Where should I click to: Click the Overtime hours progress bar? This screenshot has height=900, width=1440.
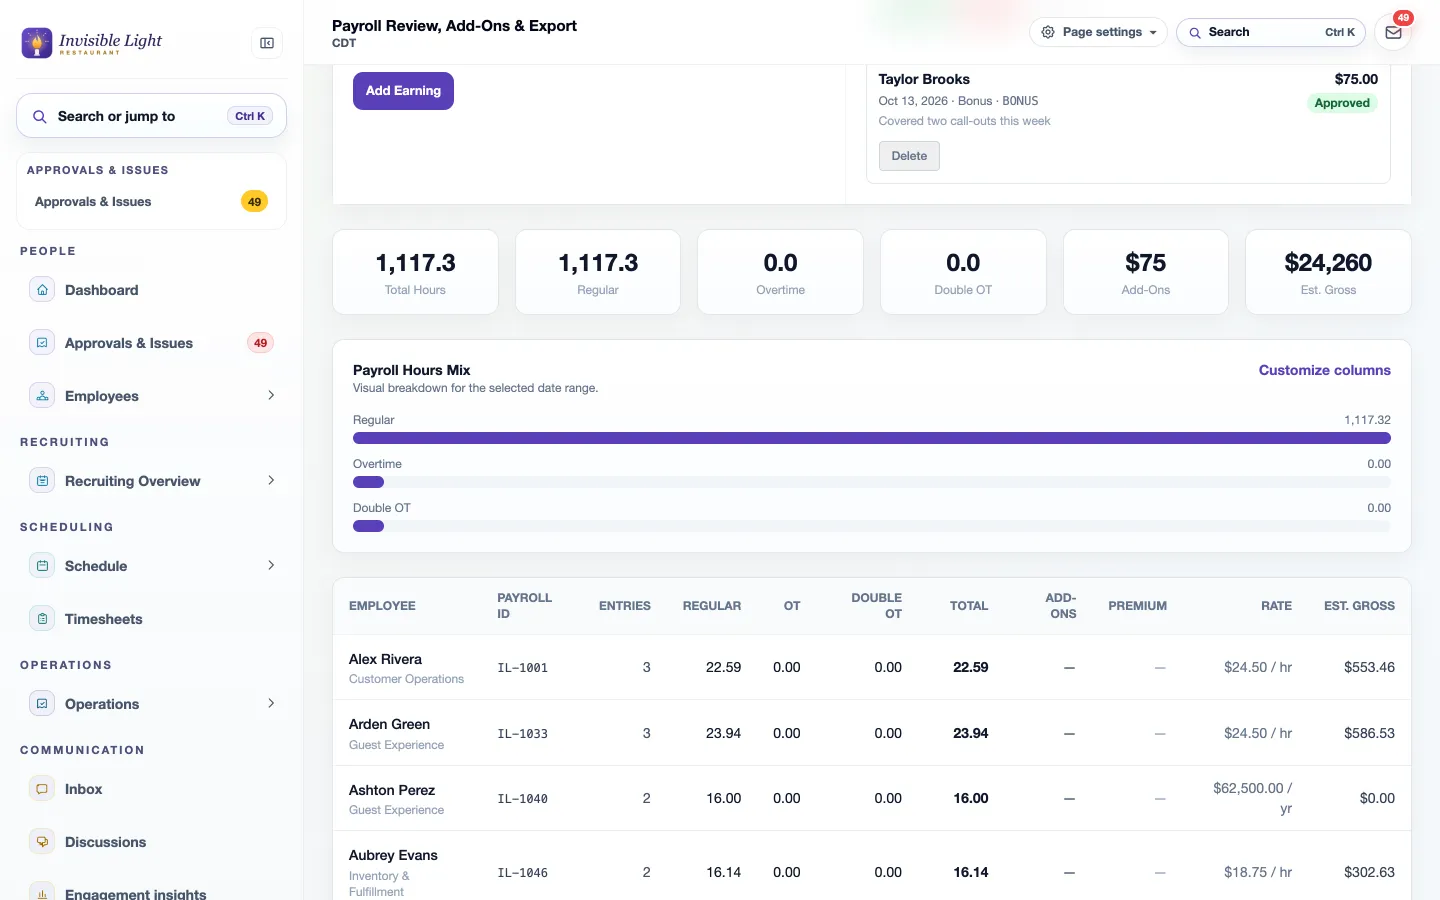[x=872, y=482]
